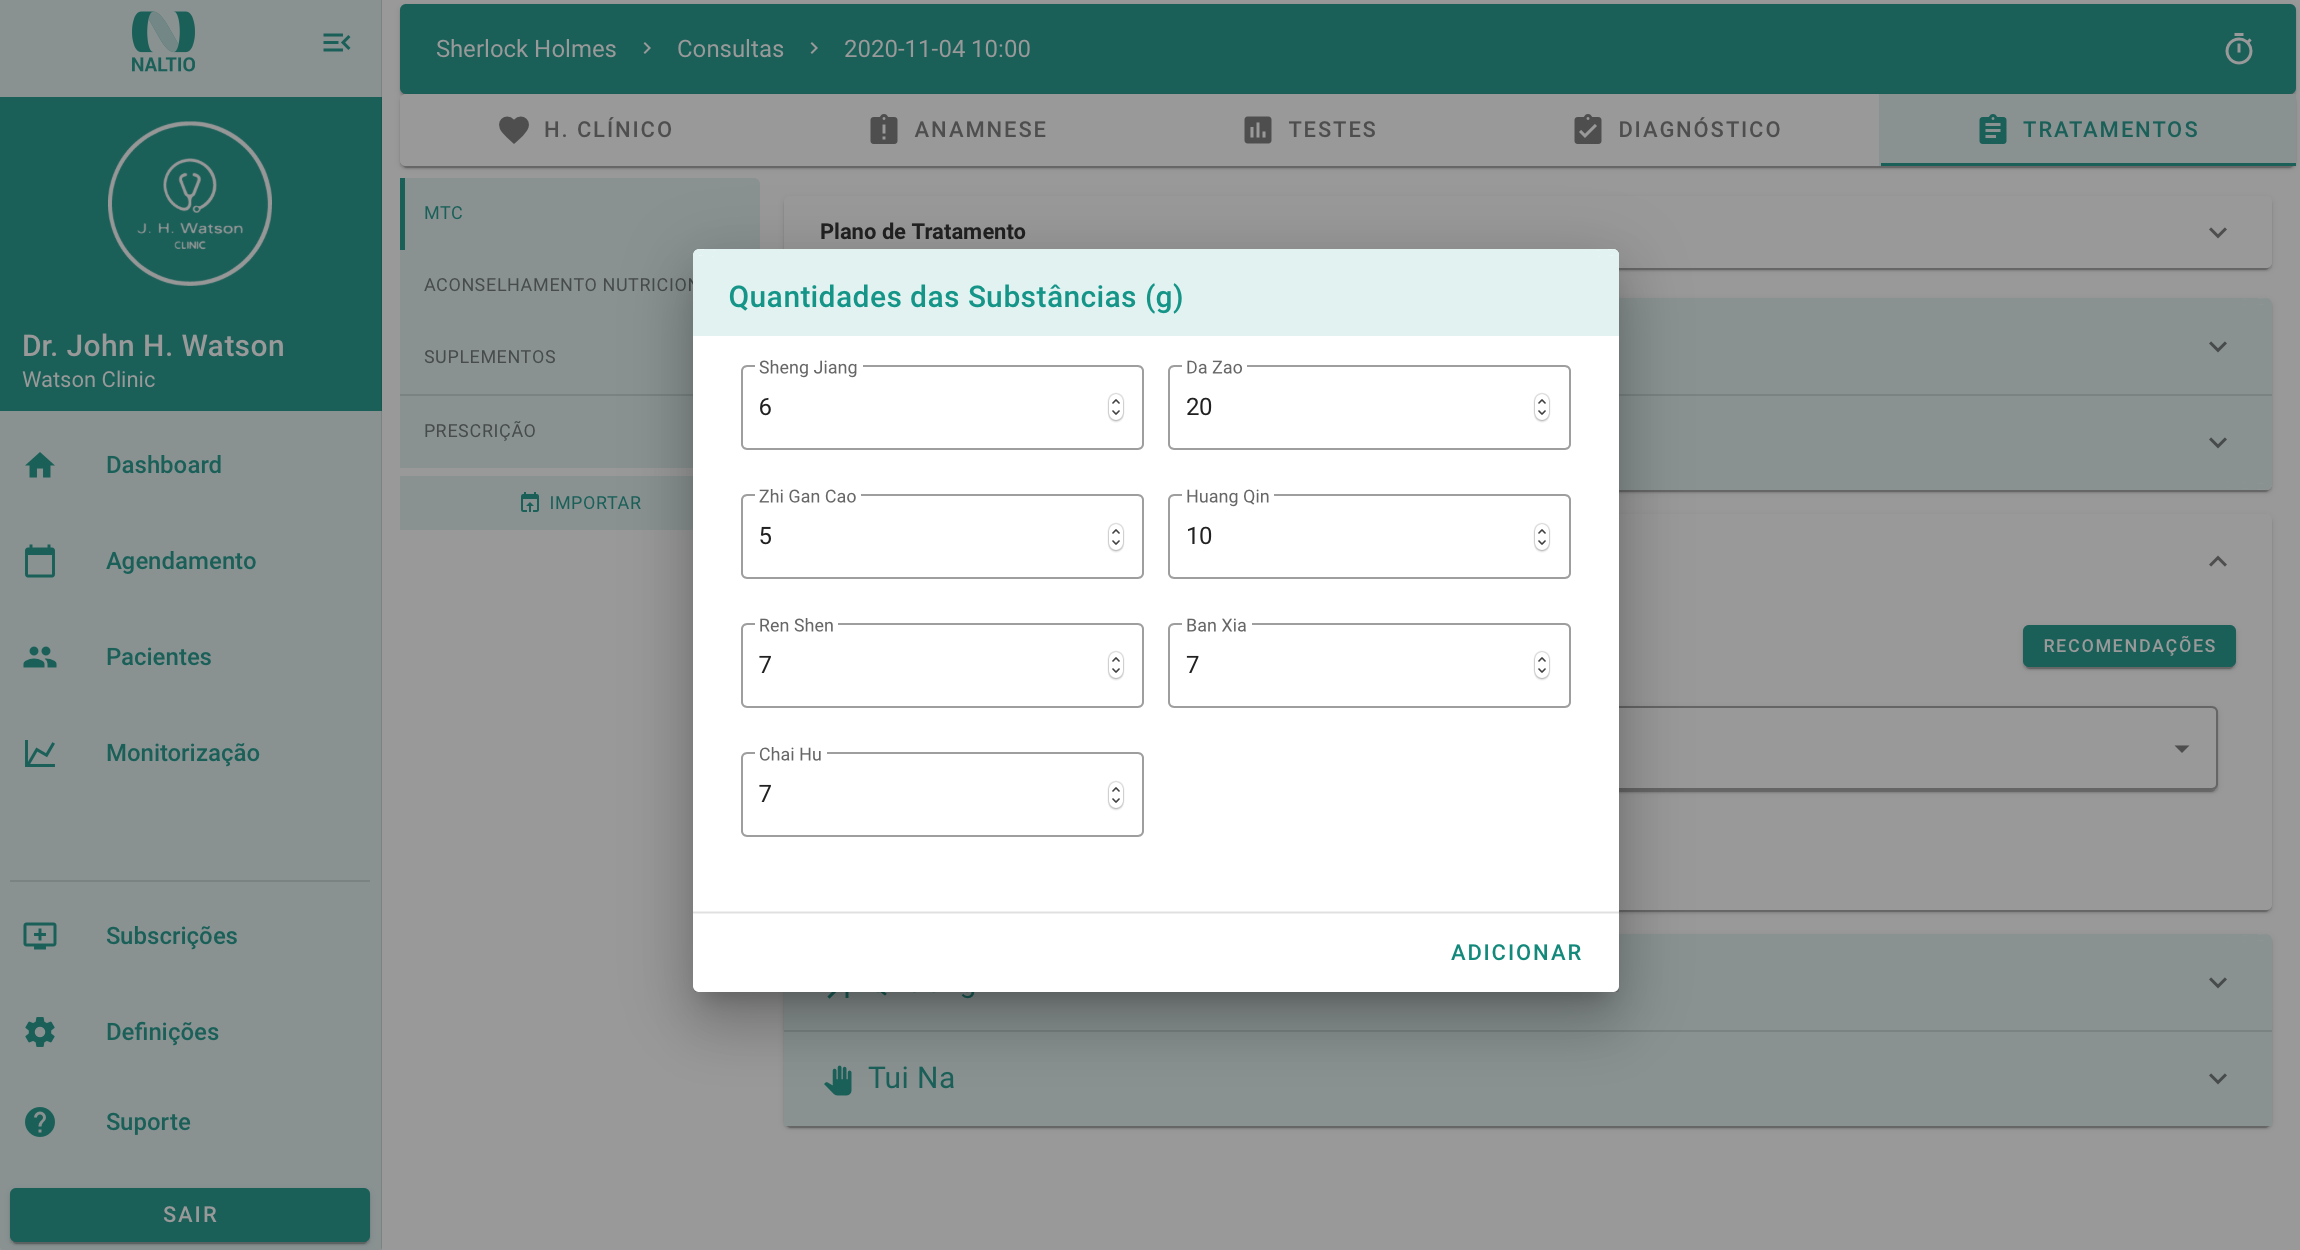Click the Agendamento calendar icon
Viewport: 2300px width, 1250px height.
[x=40, y=561]
